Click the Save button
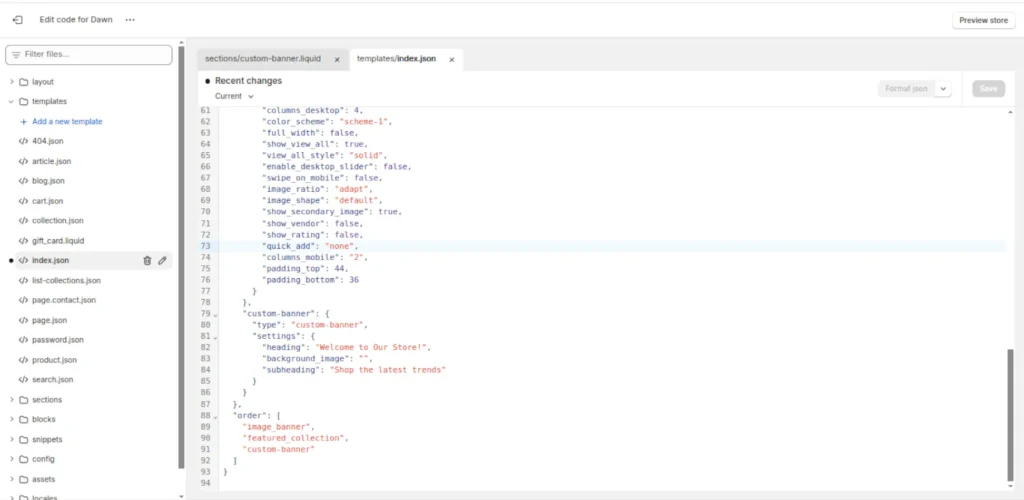This screenshot has height=500, width=1024. [988, 89]
